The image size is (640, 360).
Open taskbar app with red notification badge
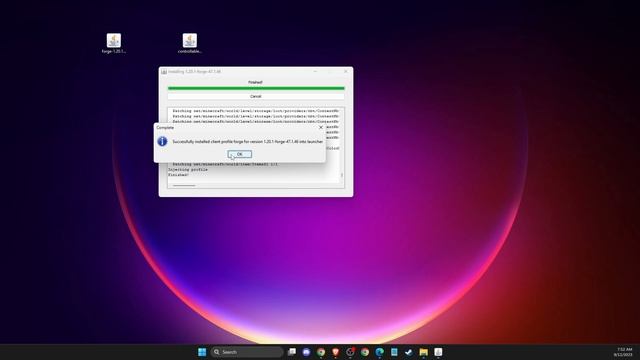pyautogui.click(x=350, y=352)
